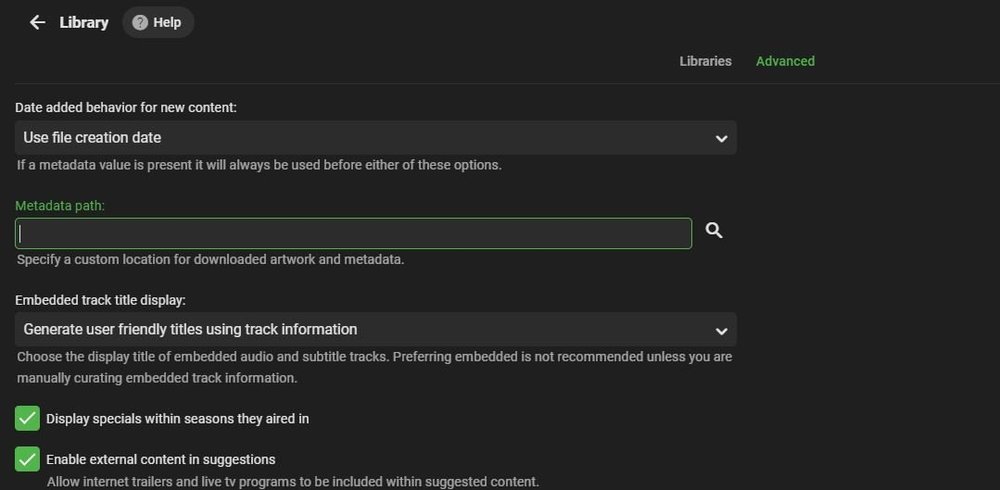Click the Library page title
Viewport: 1000px width, 490px height.
coord(84,22)
